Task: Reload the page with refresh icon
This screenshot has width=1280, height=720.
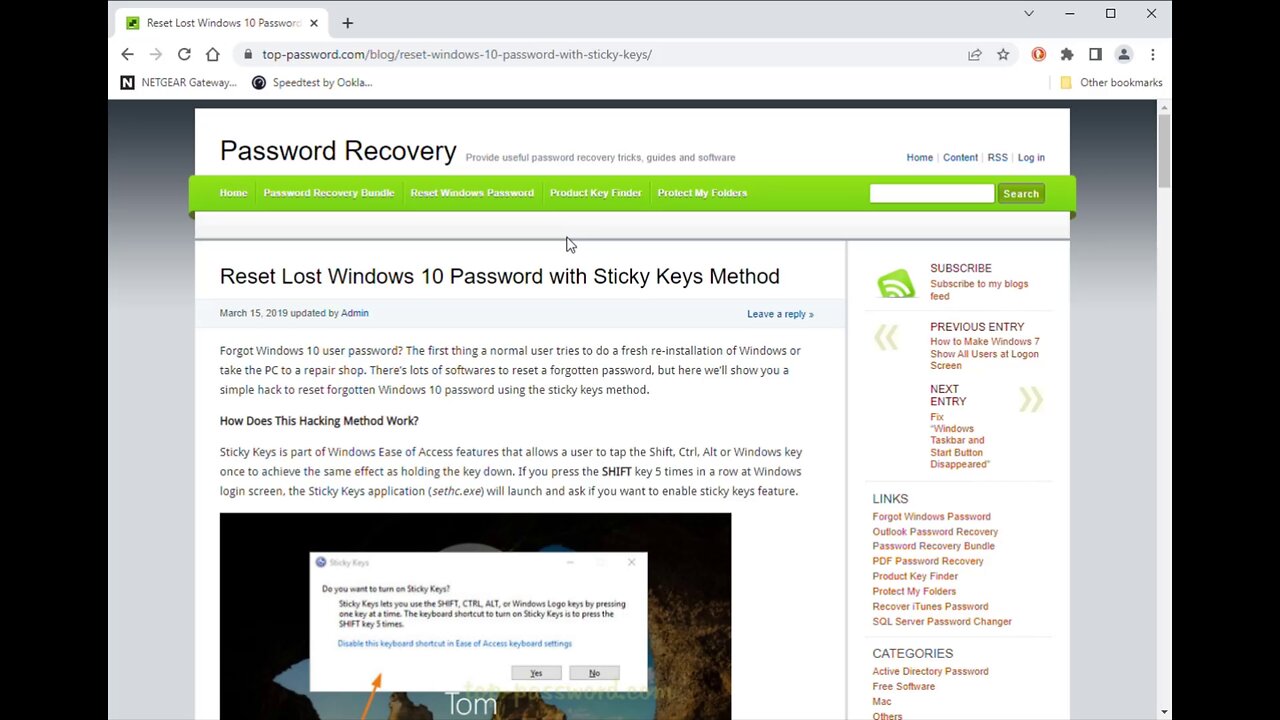Action: (184, 55)
